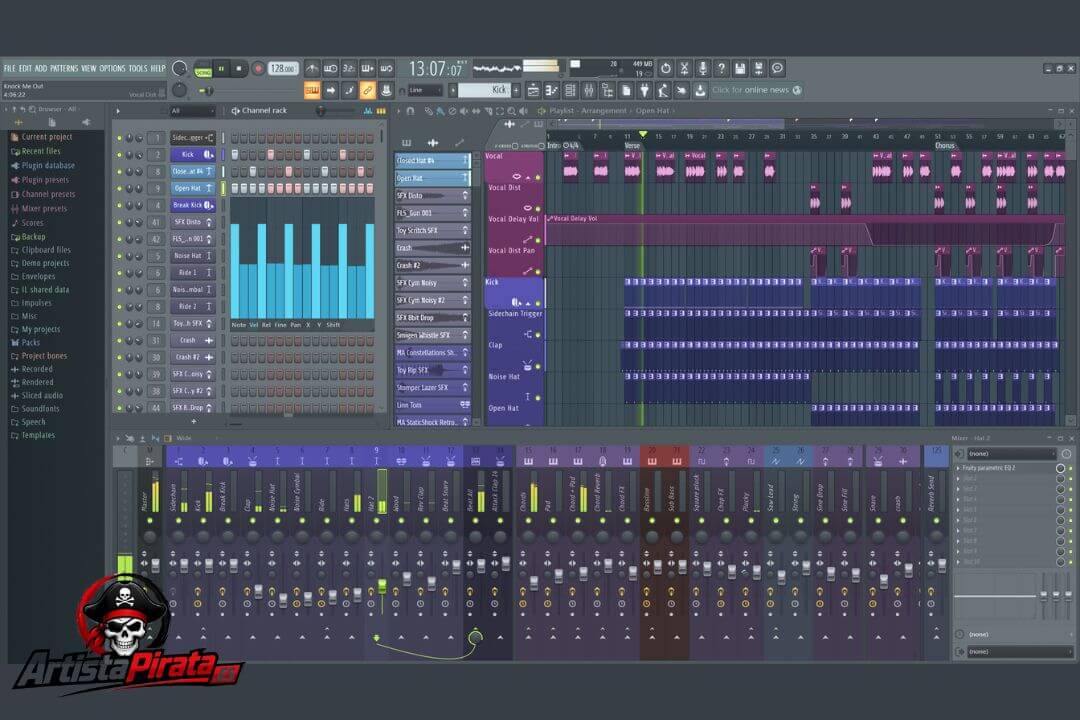Open the Line snap dropdown

pos(425,90)
